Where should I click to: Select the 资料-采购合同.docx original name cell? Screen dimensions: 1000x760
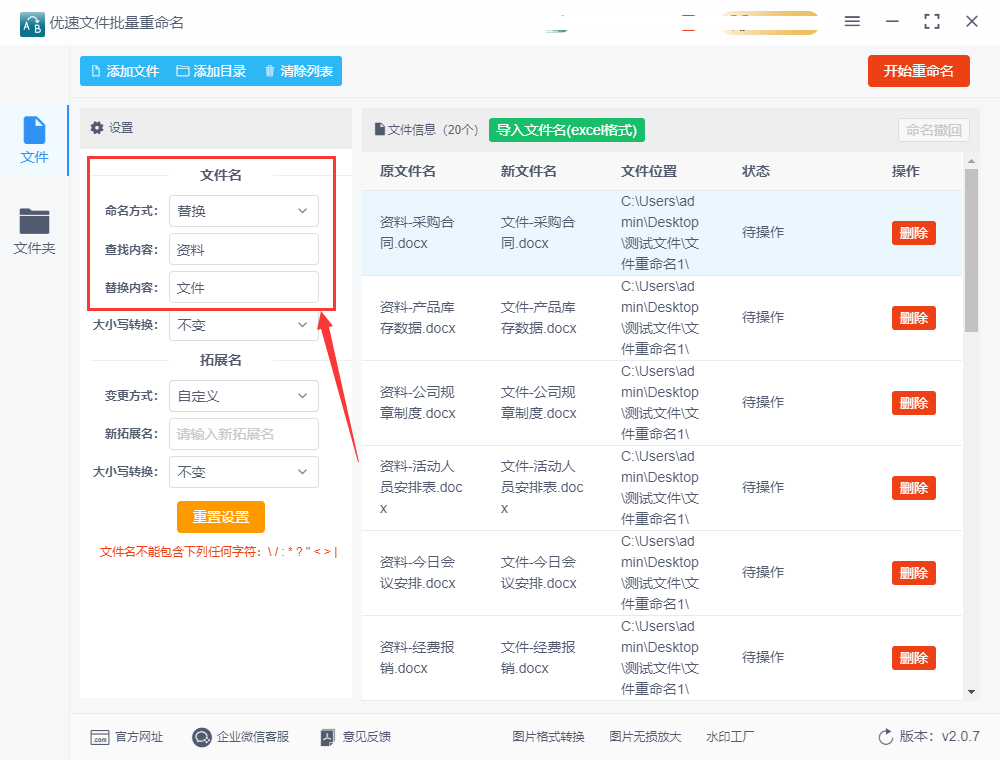(417, 233)
